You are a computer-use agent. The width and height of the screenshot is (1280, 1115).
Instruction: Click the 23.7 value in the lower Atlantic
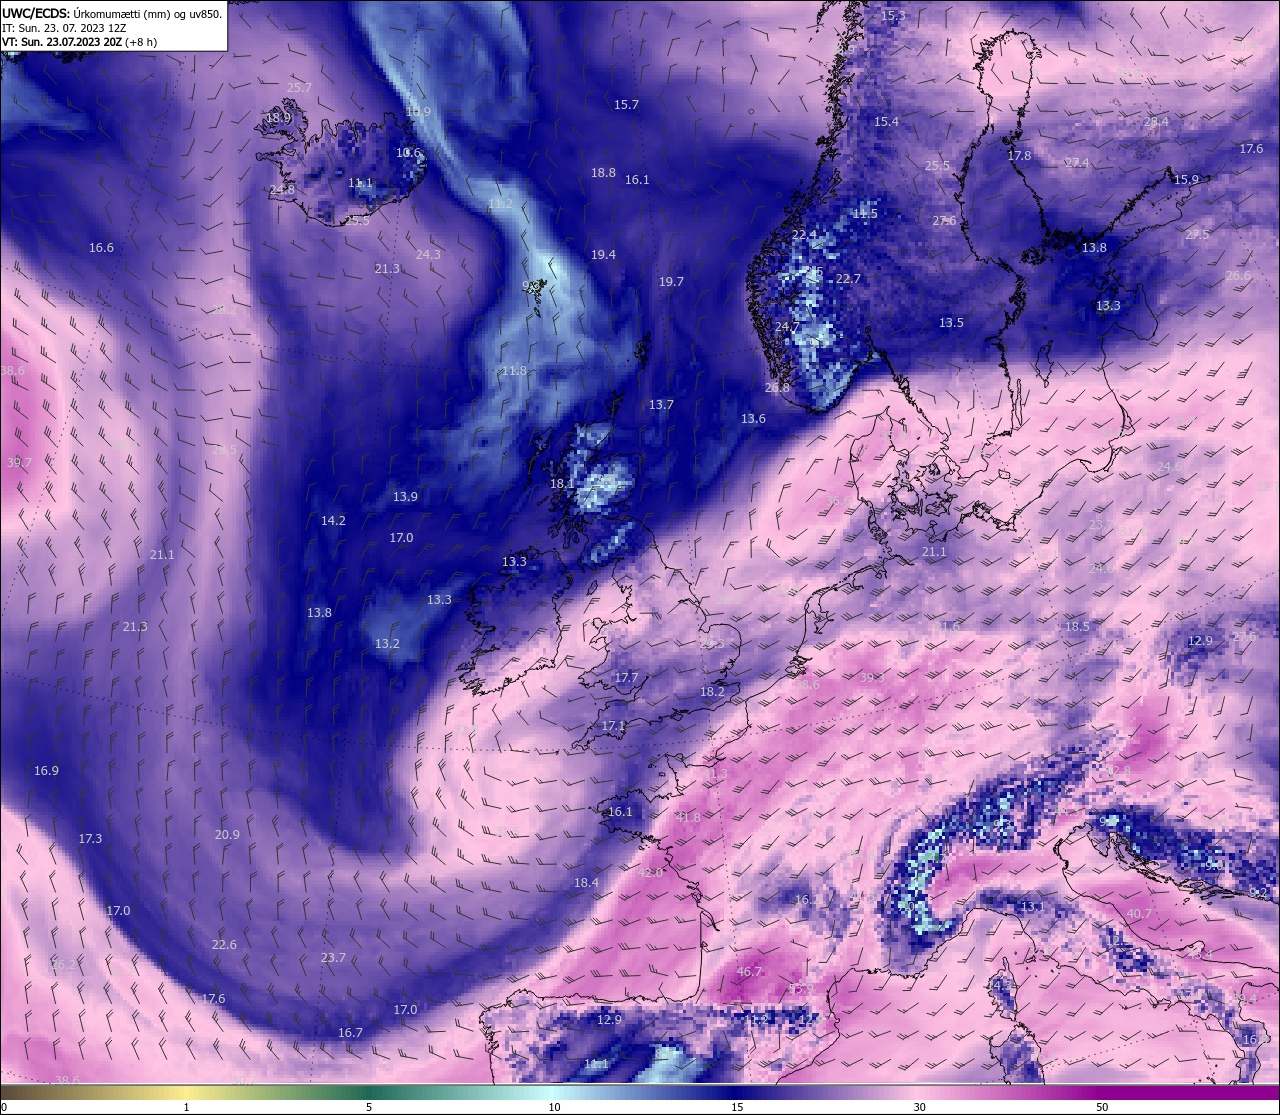pyautogui.click(x=333, y=958)
